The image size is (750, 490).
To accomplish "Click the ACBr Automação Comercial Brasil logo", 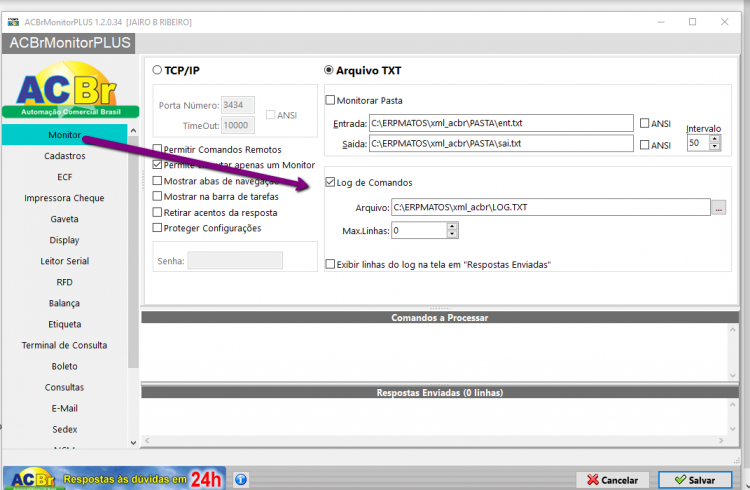I will pos(70,90).
